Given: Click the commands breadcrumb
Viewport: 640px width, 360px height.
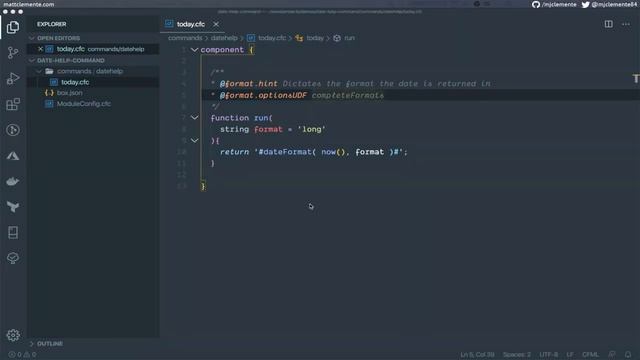Looking at the screenshot, I should pyautogui.click(x=185, y=38).
